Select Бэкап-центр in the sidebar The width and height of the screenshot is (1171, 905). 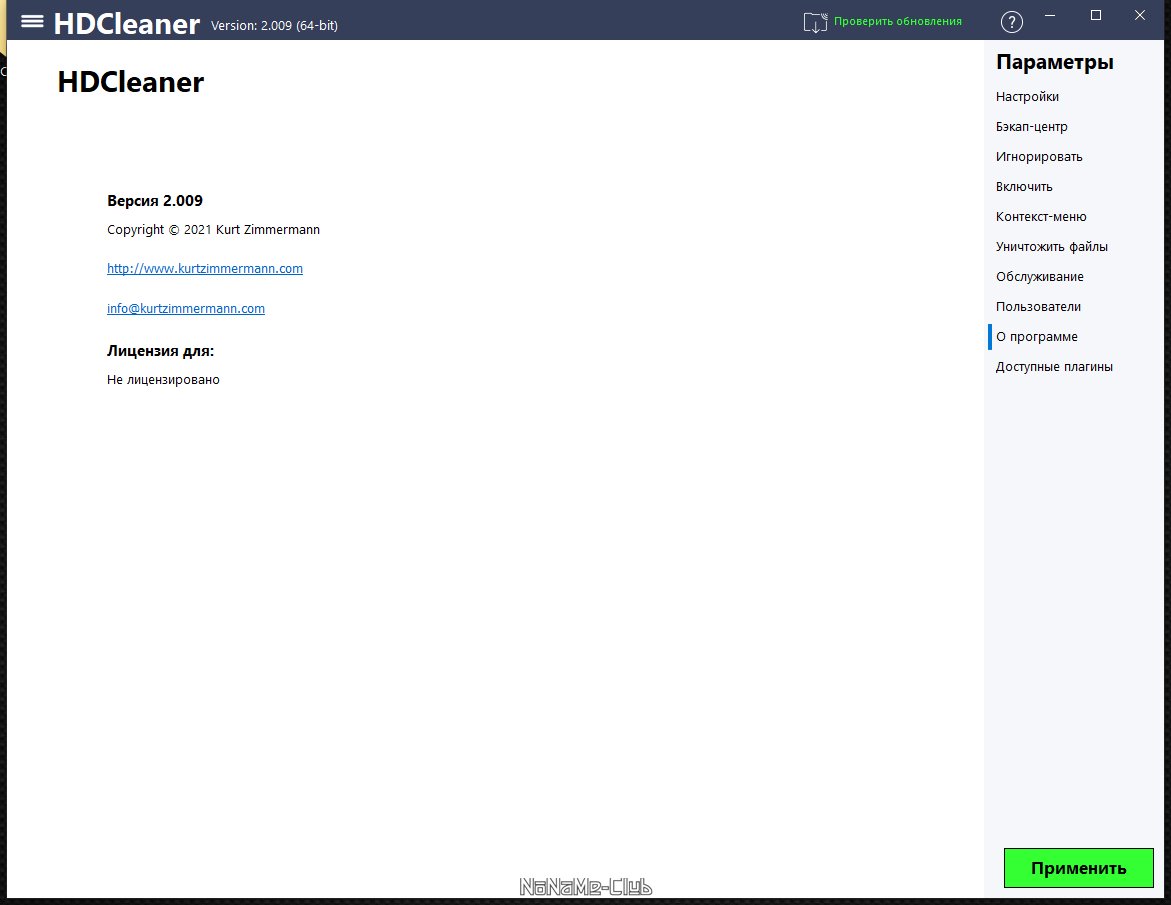click(x=1031, y=127)
